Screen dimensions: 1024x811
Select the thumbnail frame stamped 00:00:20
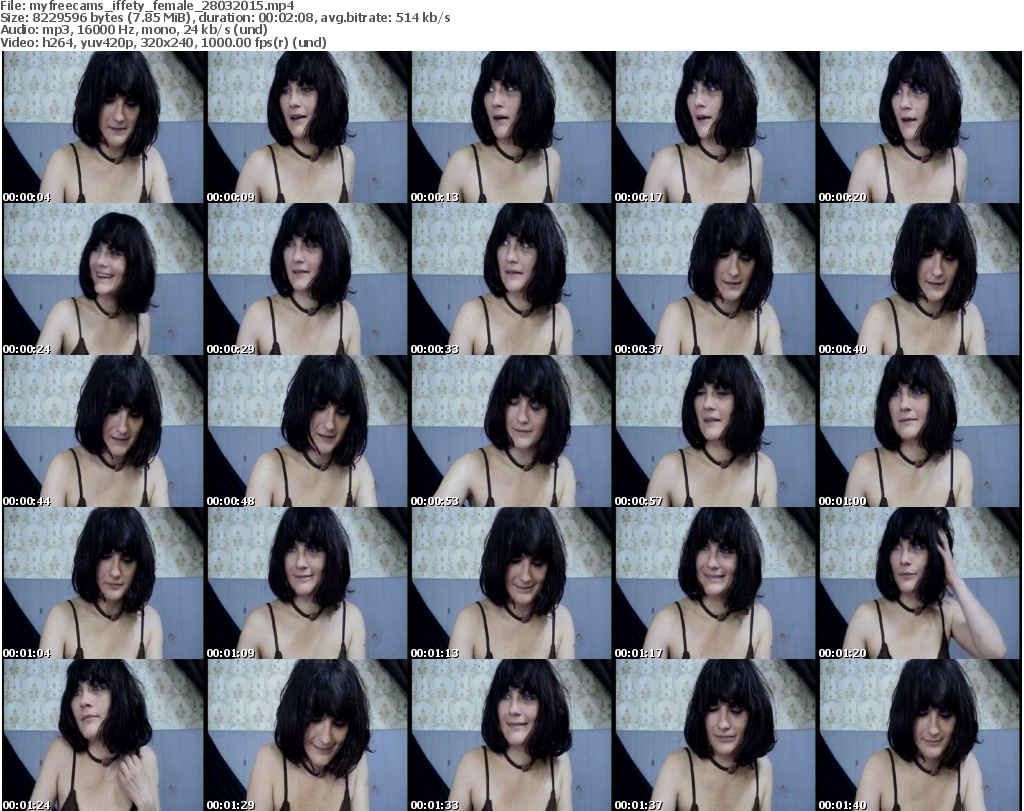[x=920, y=127]
